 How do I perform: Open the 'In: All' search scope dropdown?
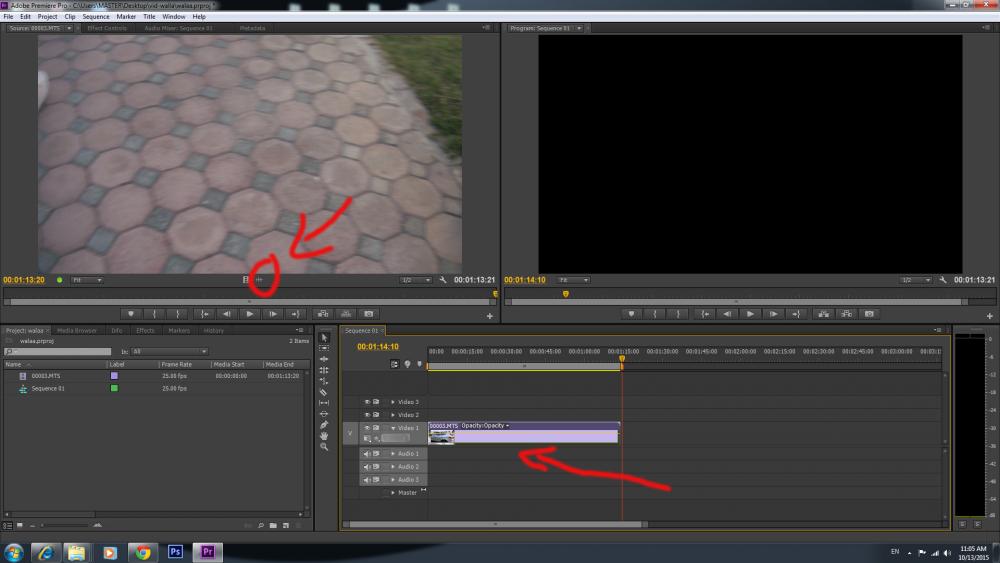(x=170, y=351)
